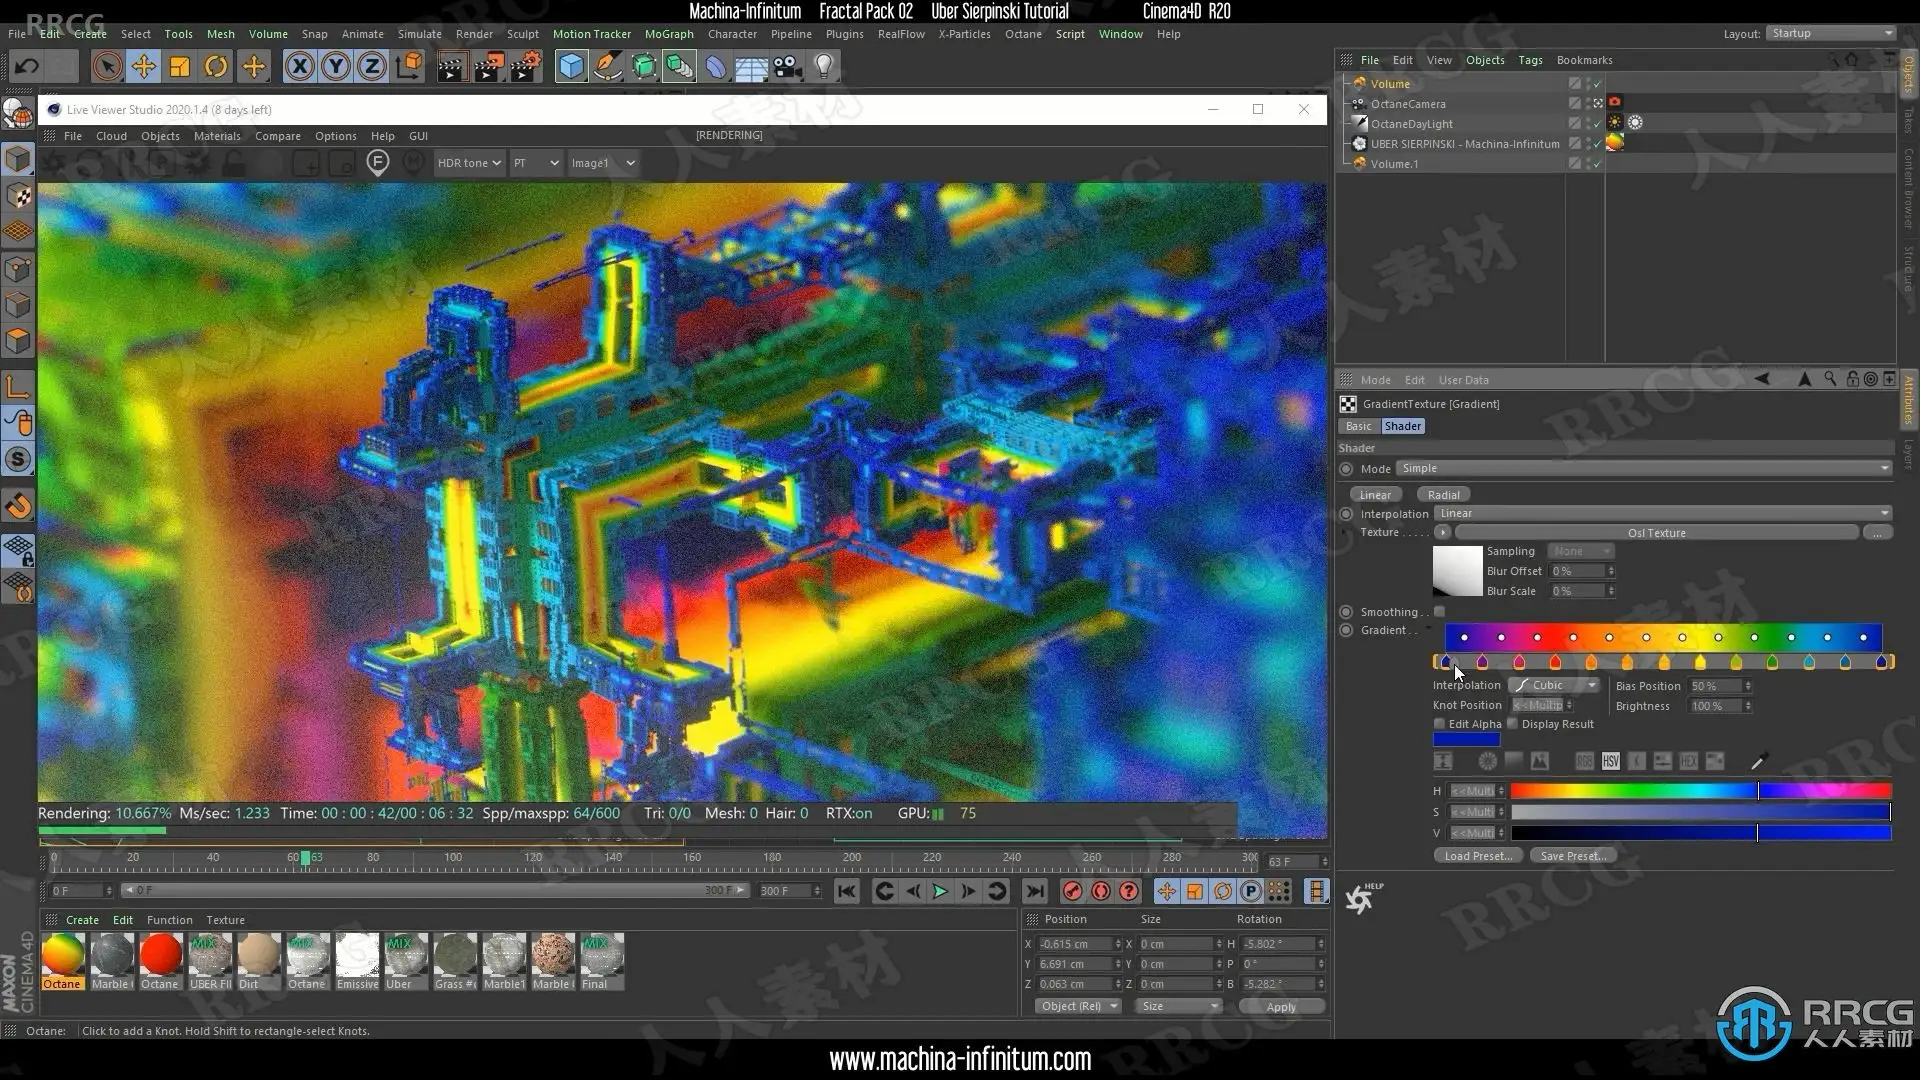Add a Cube primitive object
The image size is (1920, 1080).
571,67
